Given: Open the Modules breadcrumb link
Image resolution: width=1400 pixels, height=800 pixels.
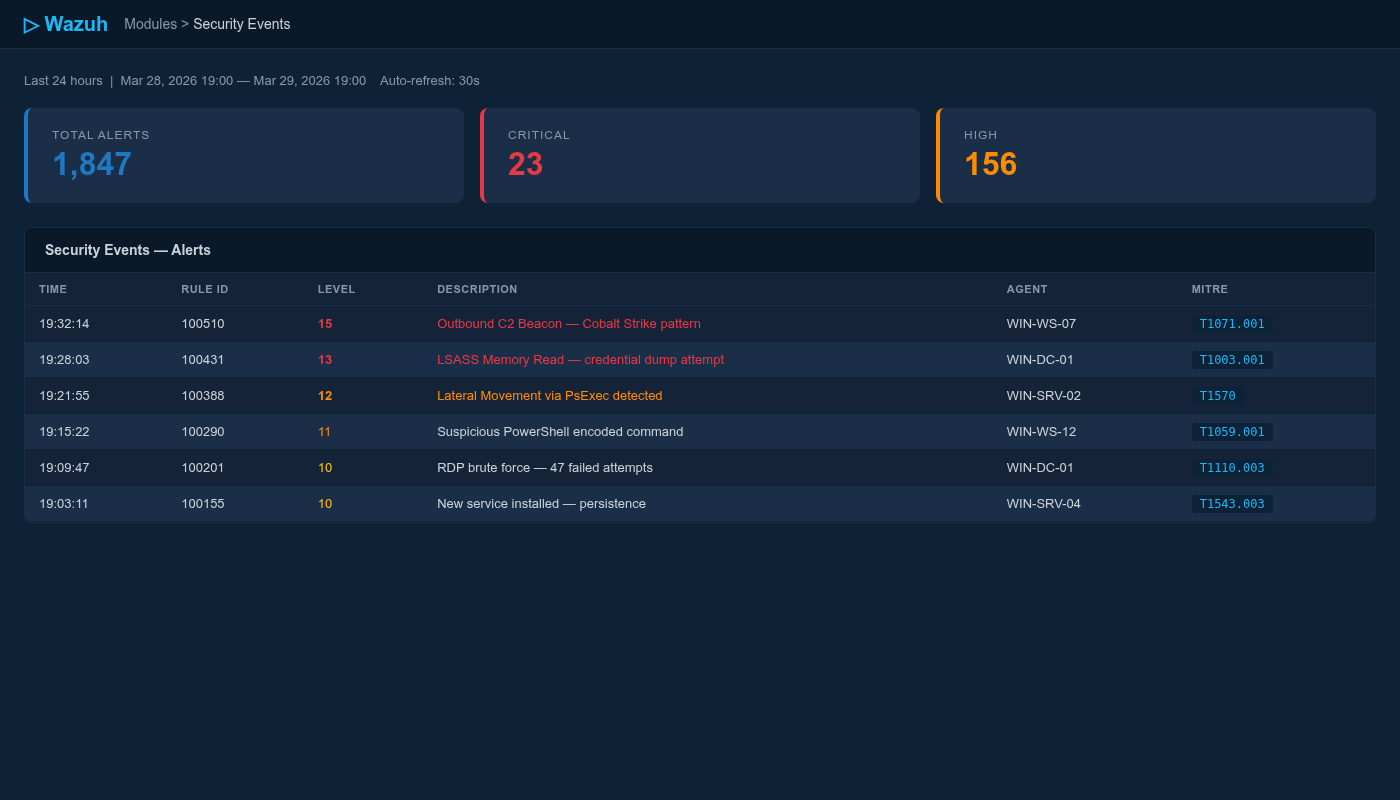Looking at the screenshot, I should pyautogui.click(x=150, y=24).
